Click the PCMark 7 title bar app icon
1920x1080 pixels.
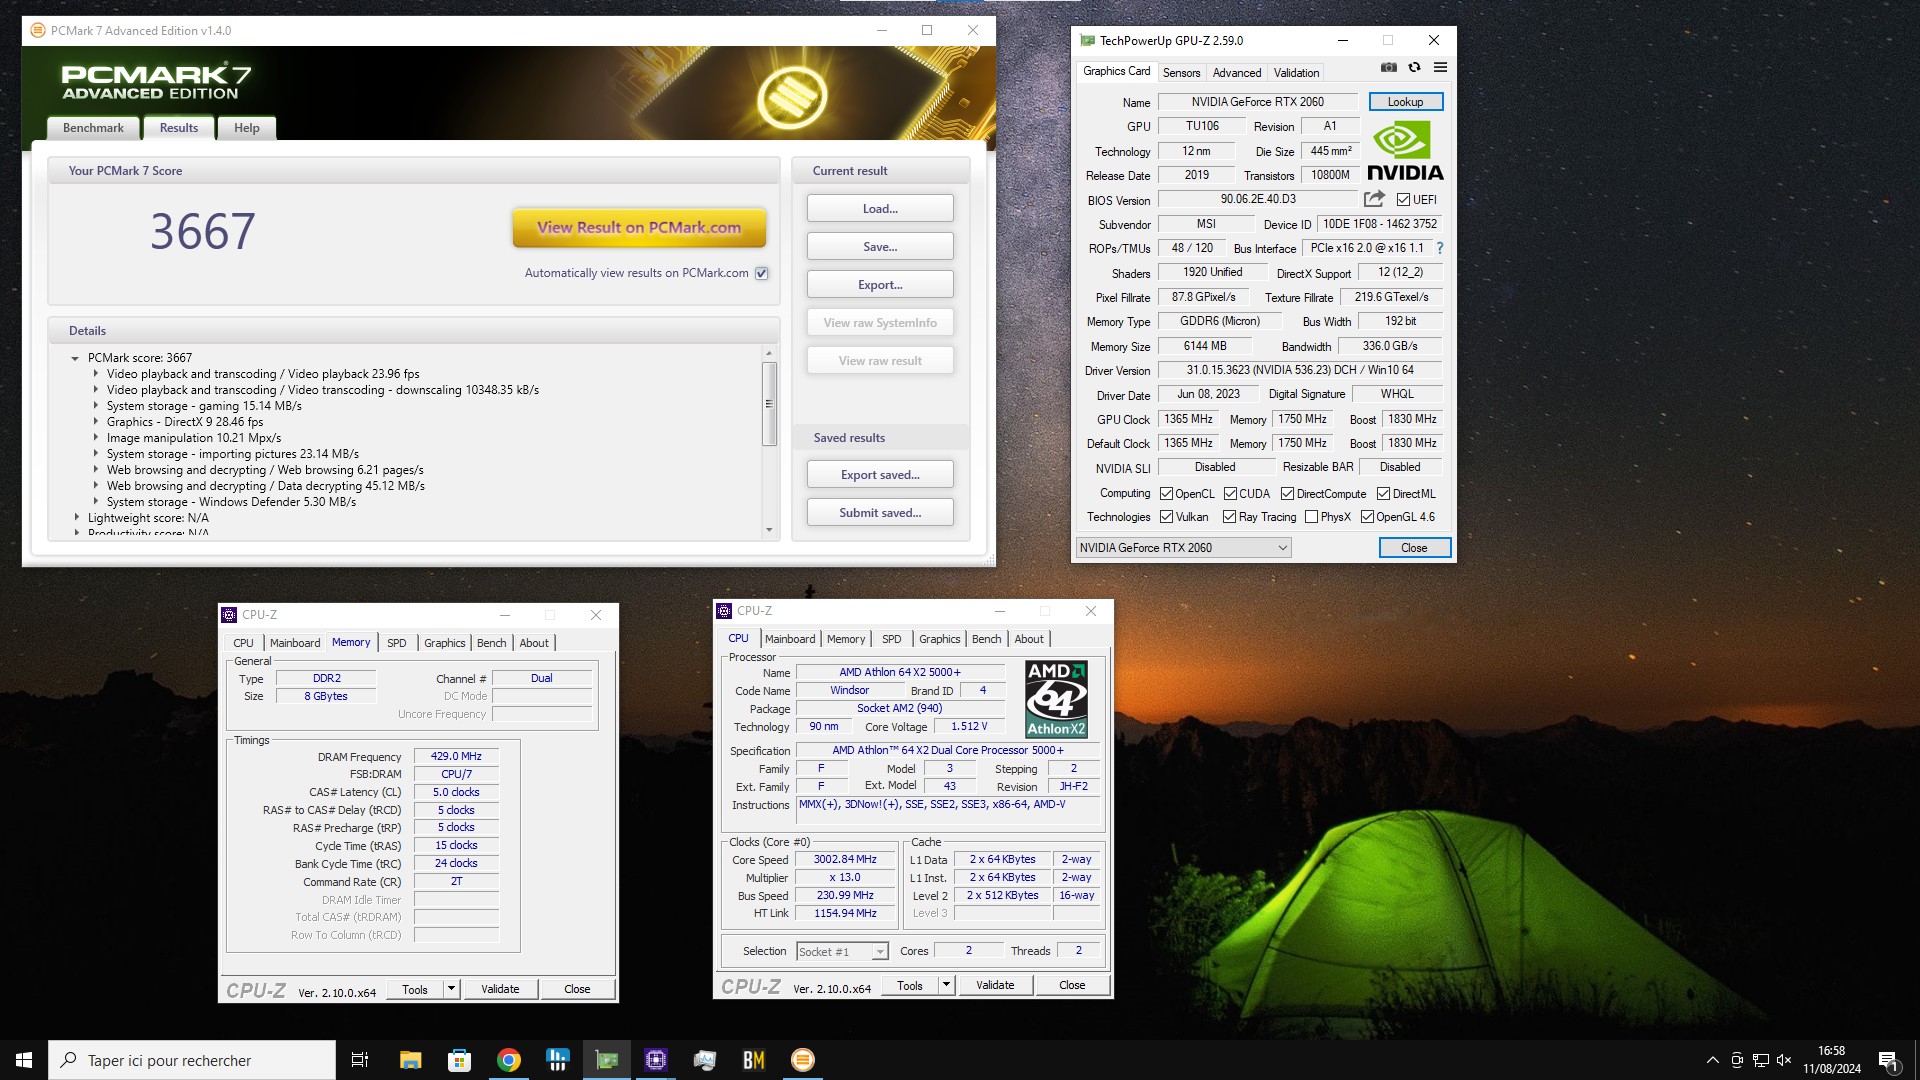pos(38,30)
